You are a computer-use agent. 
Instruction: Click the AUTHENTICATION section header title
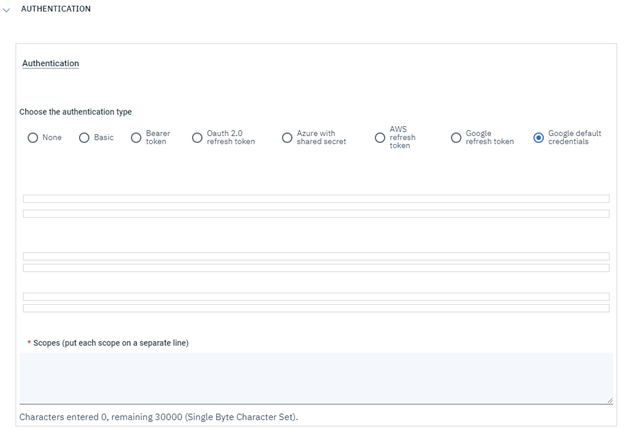coord(55,9)
